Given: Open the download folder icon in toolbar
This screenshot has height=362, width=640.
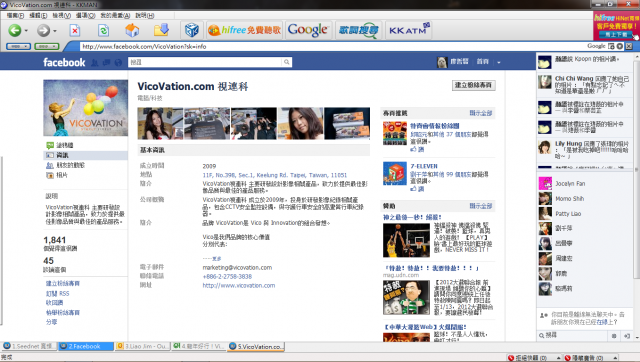Looking at the screenshot, I should pyautogui.click(x=161, y=30).
